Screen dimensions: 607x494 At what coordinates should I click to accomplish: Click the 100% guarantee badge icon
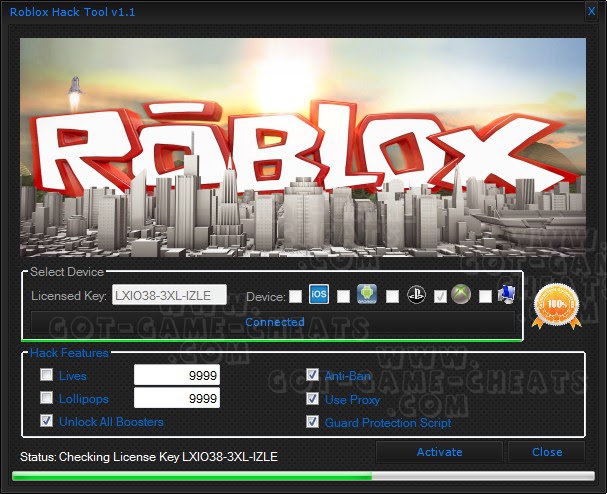[557, 306]
